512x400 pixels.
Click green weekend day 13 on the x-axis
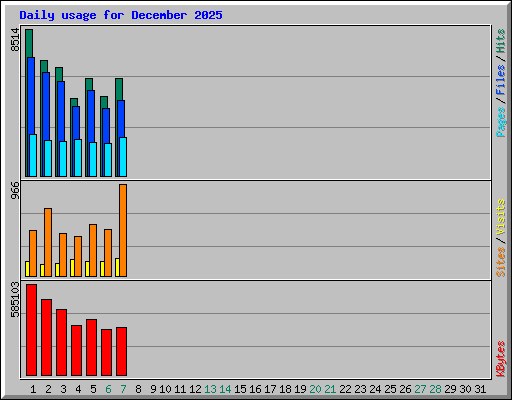tap(210, 389)
